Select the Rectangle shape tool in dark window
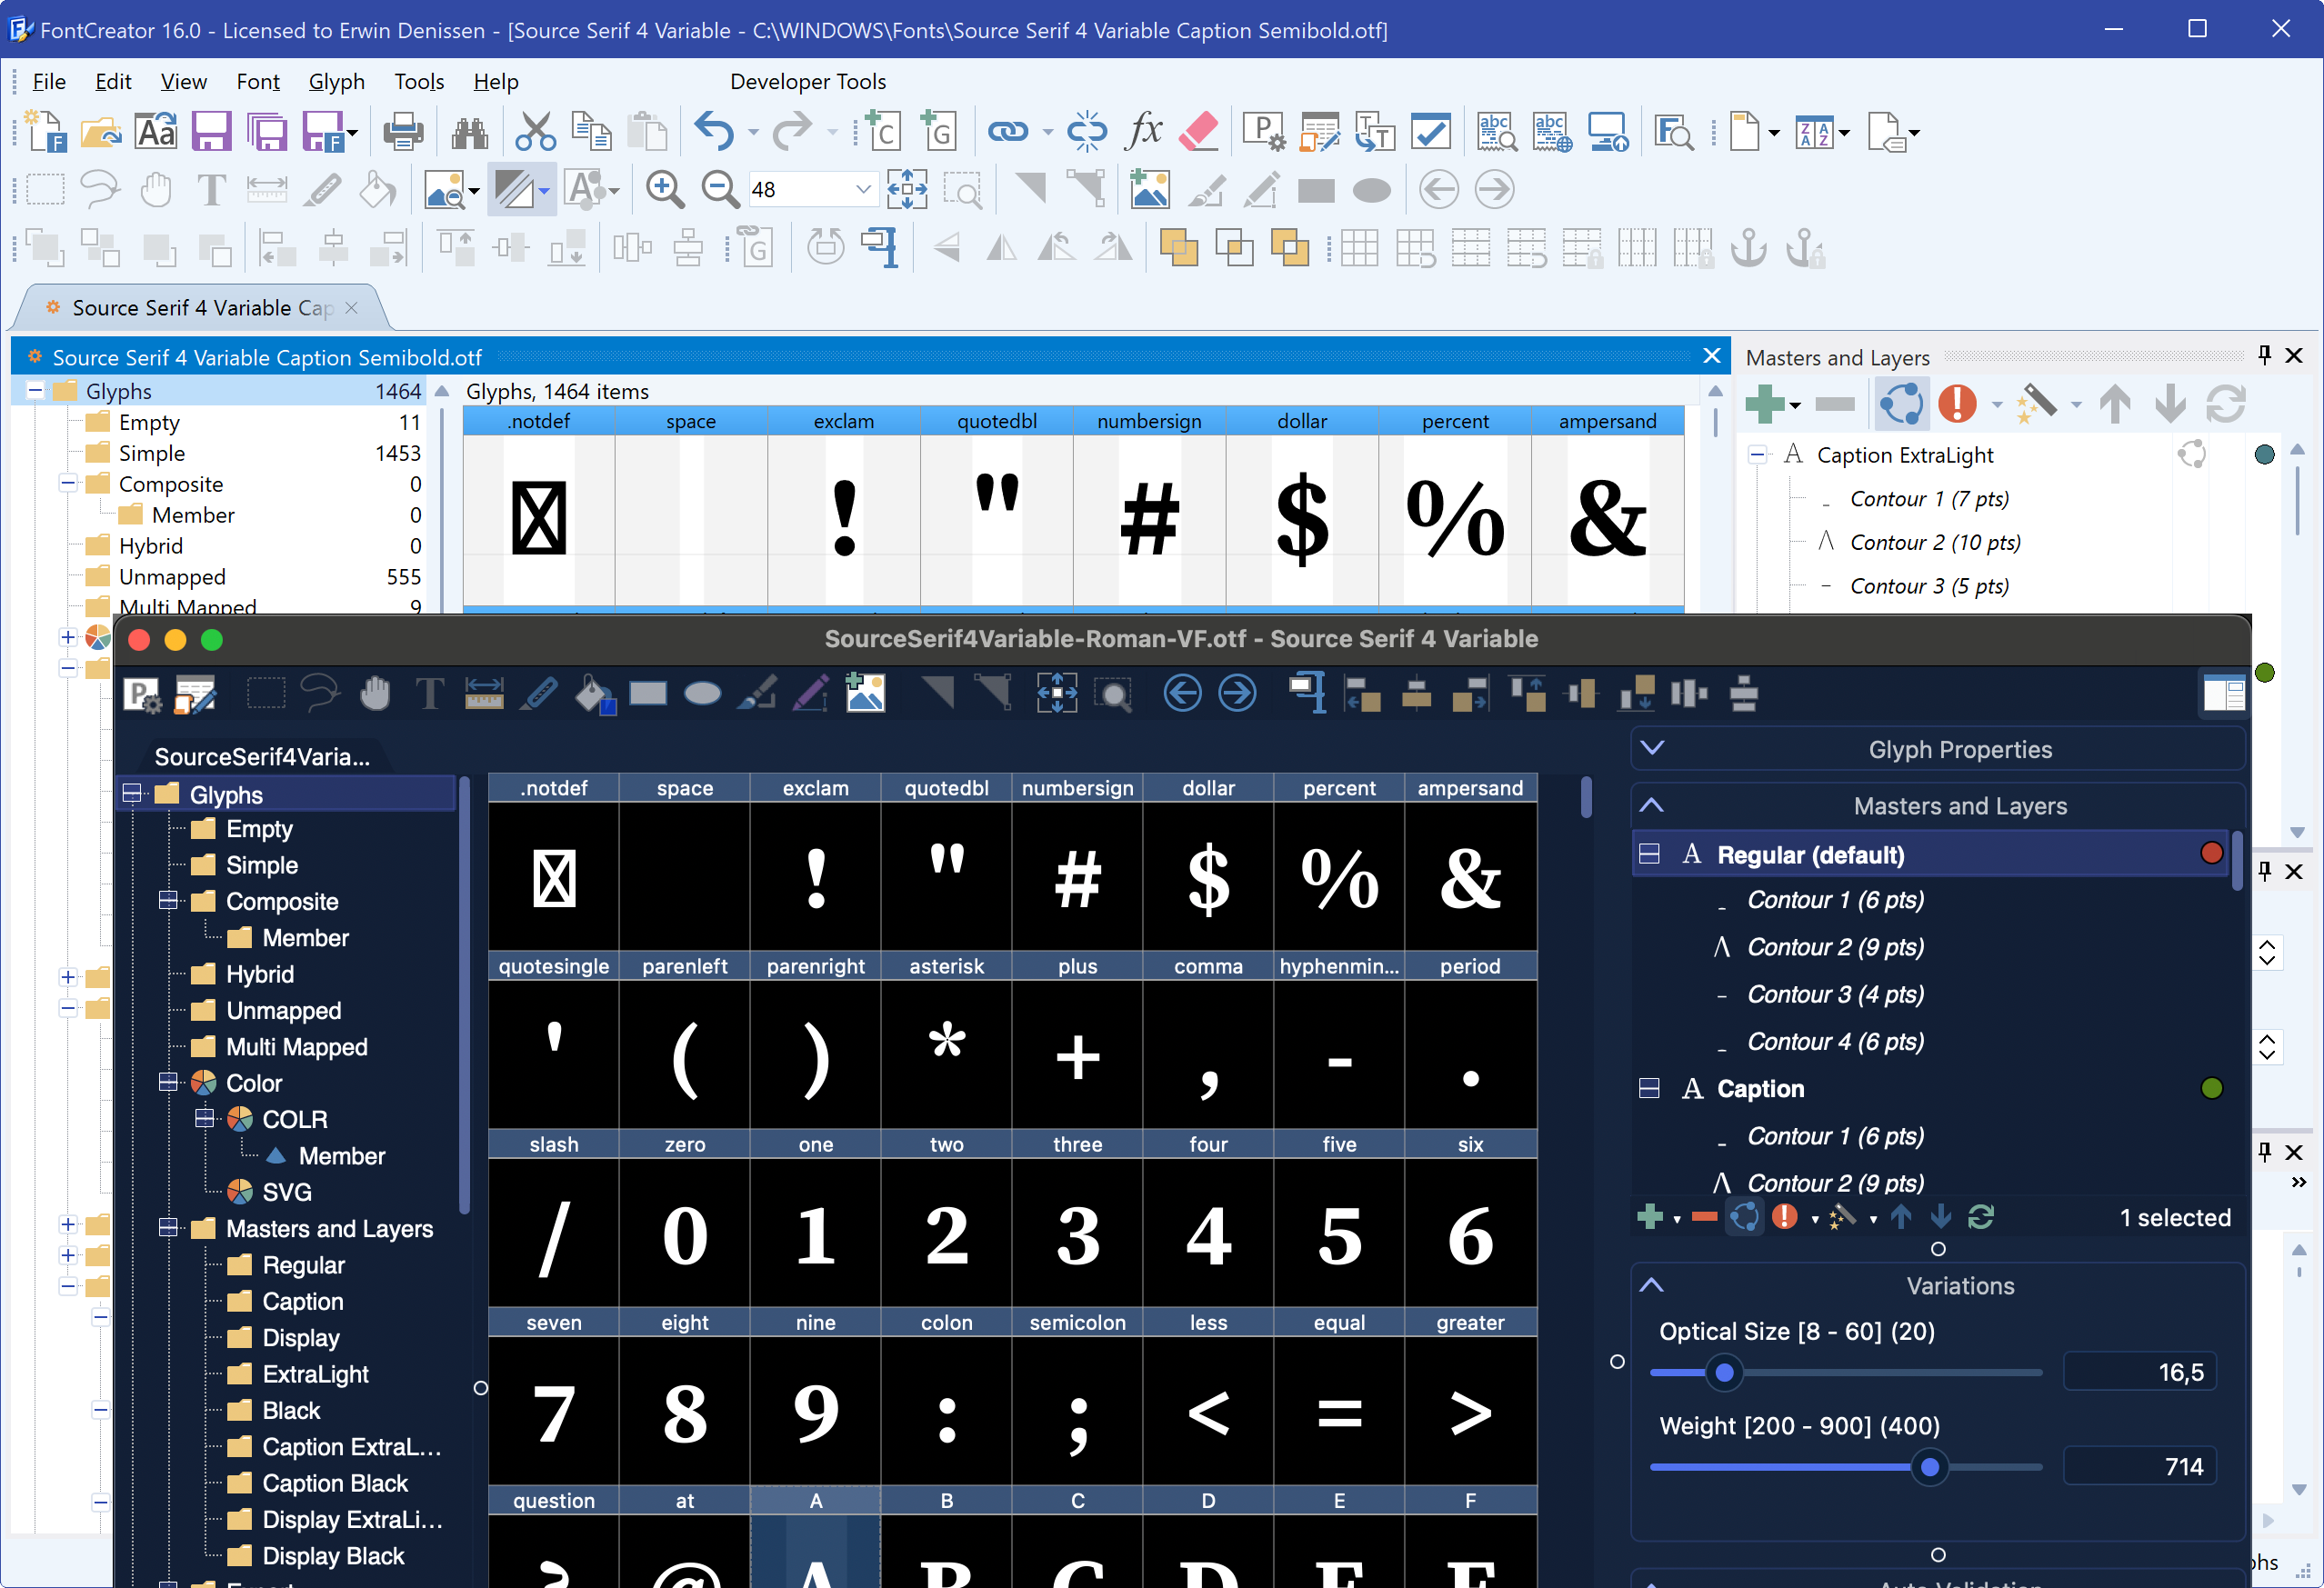 click(x=648, y=693)
